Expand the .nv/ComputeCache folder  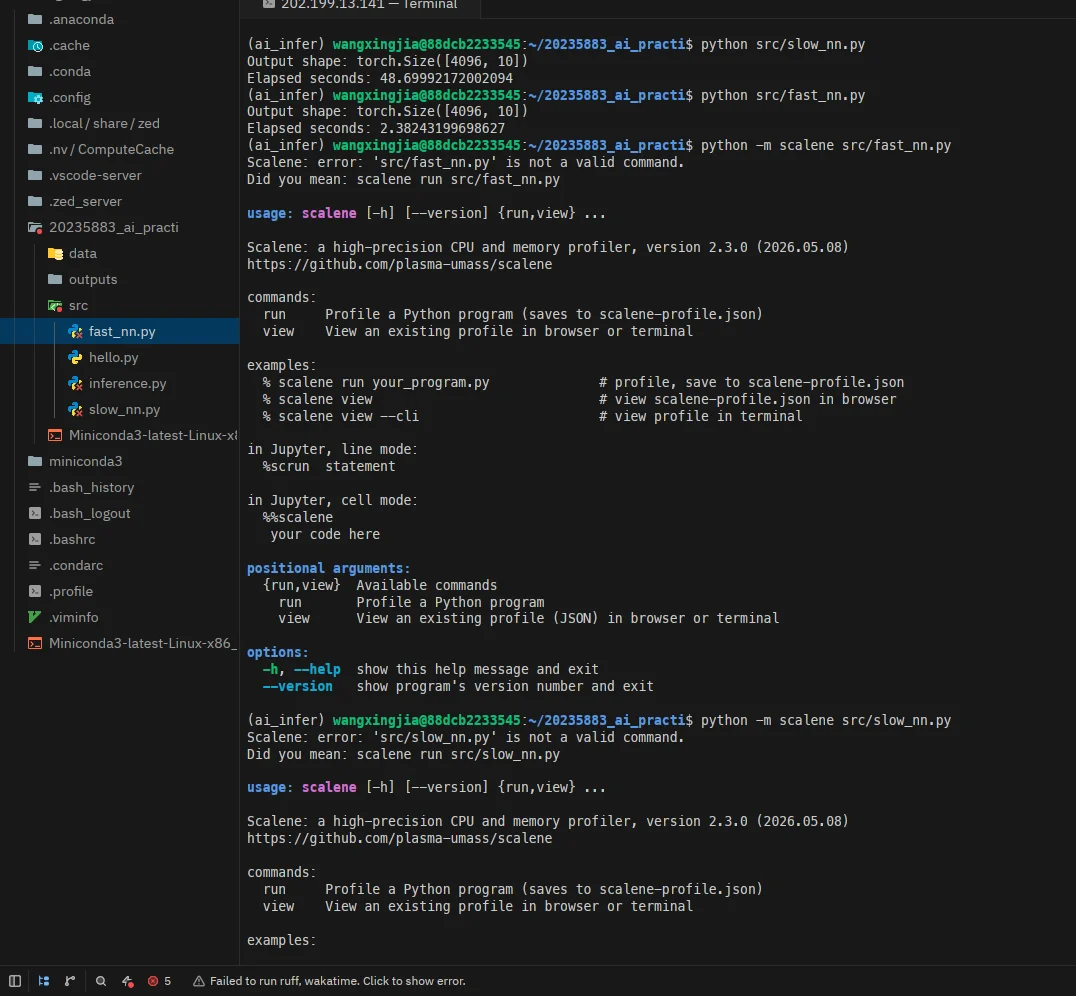[119, 150]
